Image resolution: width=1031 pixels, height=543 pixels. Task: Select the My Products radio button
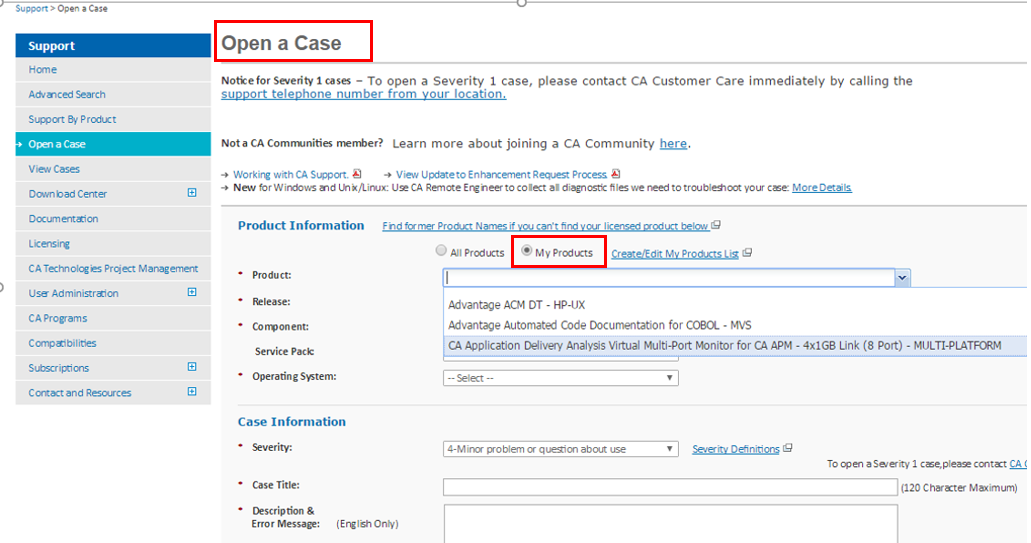(527, 250)
